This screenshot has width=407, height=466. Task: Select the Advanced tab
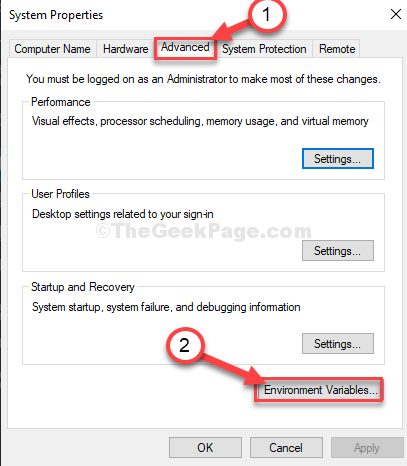(x=185, y=47)
